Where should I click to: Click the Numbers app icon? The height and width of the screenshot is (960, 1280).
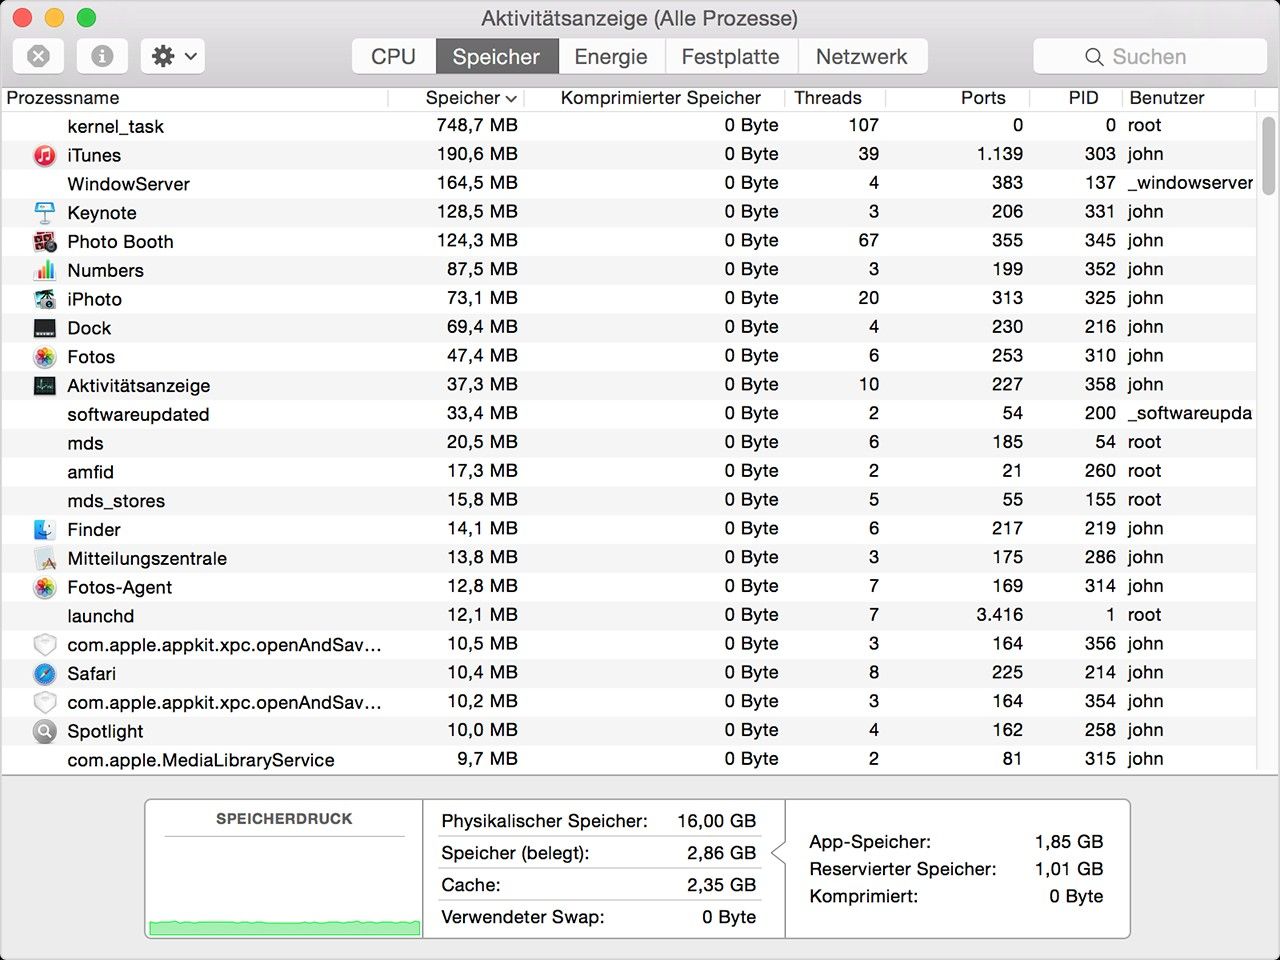[44, 270]
